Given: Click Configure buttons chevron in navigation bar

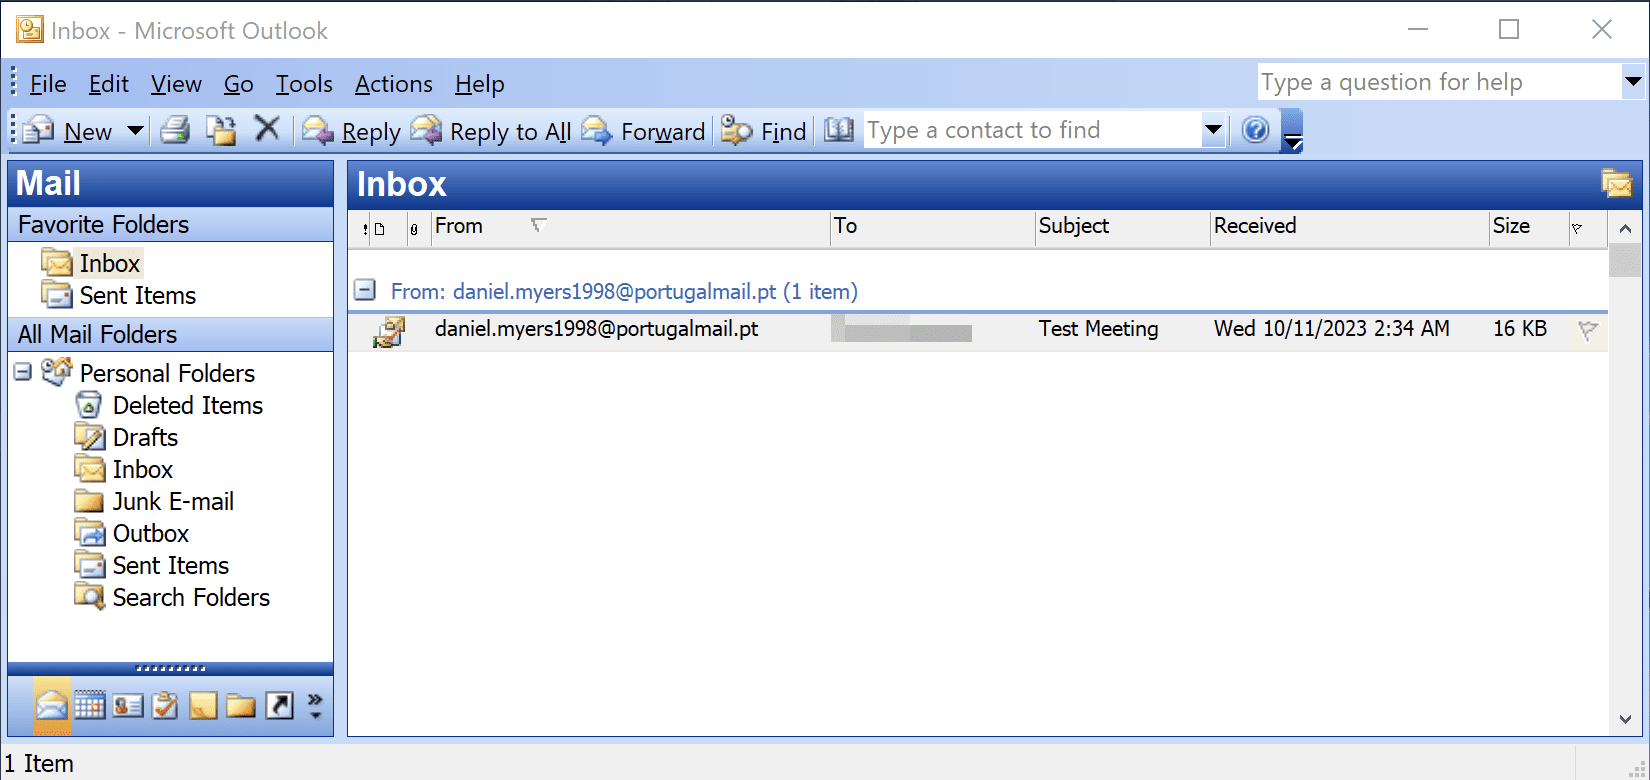Looking at the screenshot, I should point(315,706).
